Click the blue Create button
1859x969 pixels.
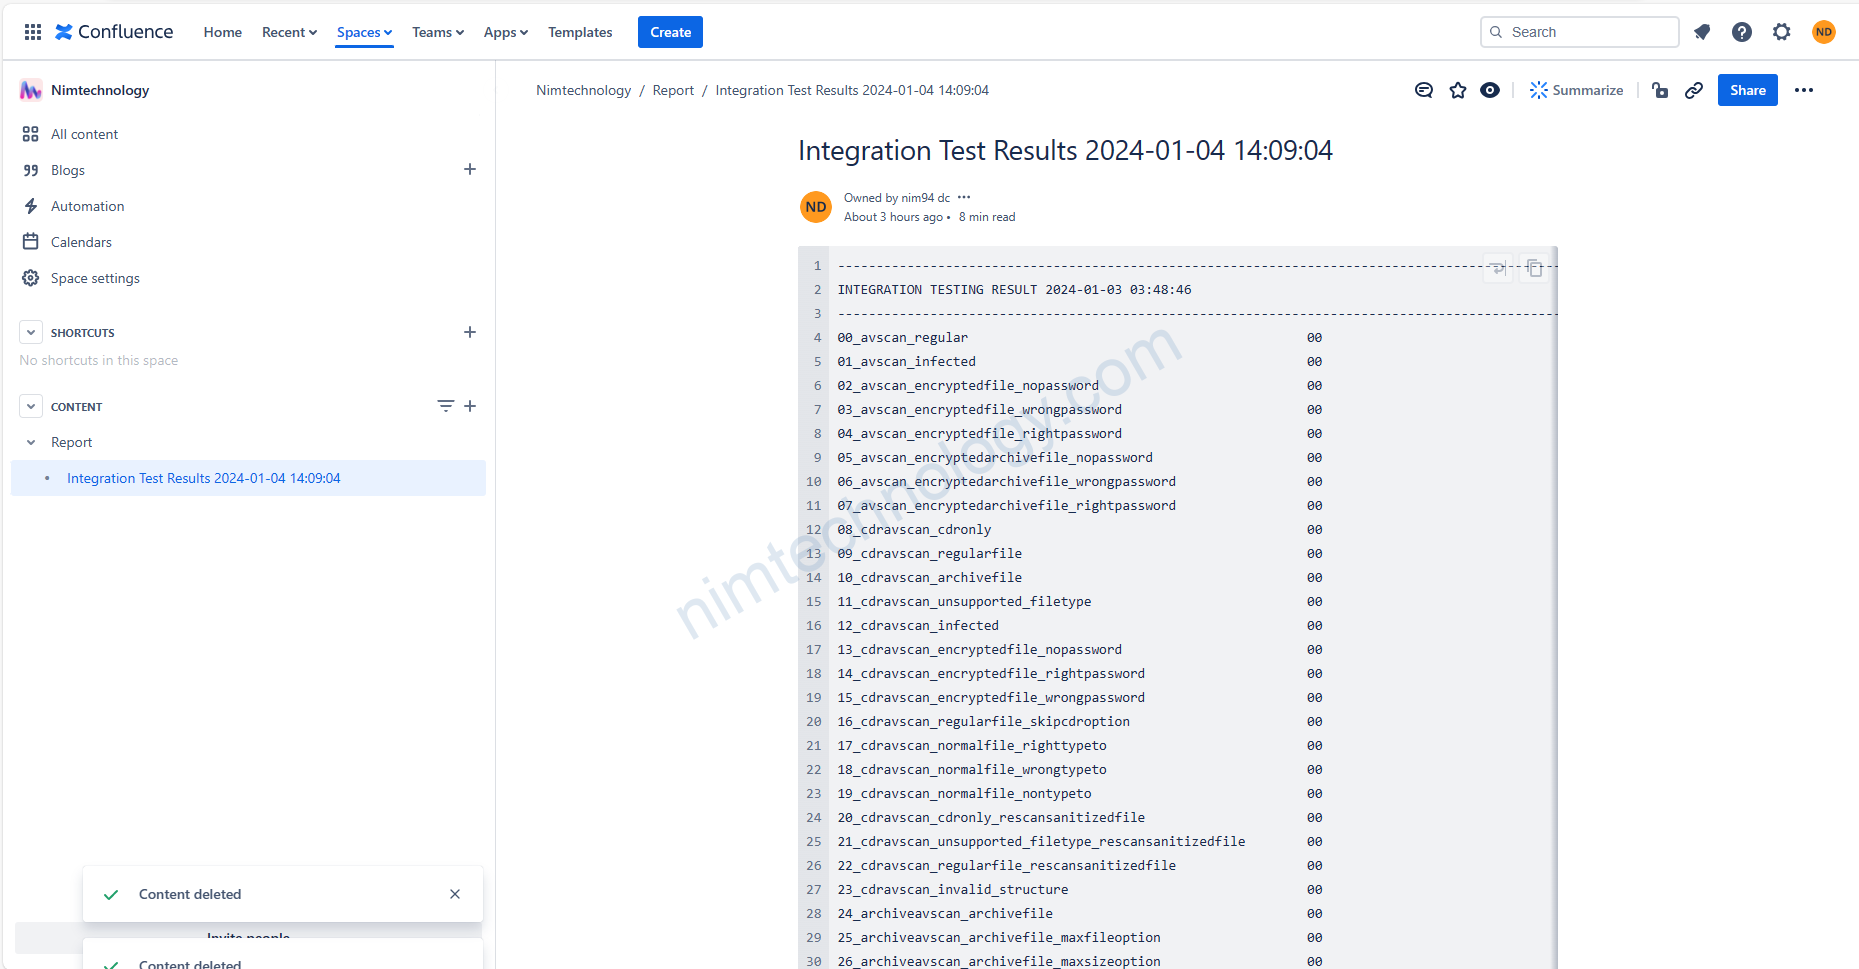670,32
